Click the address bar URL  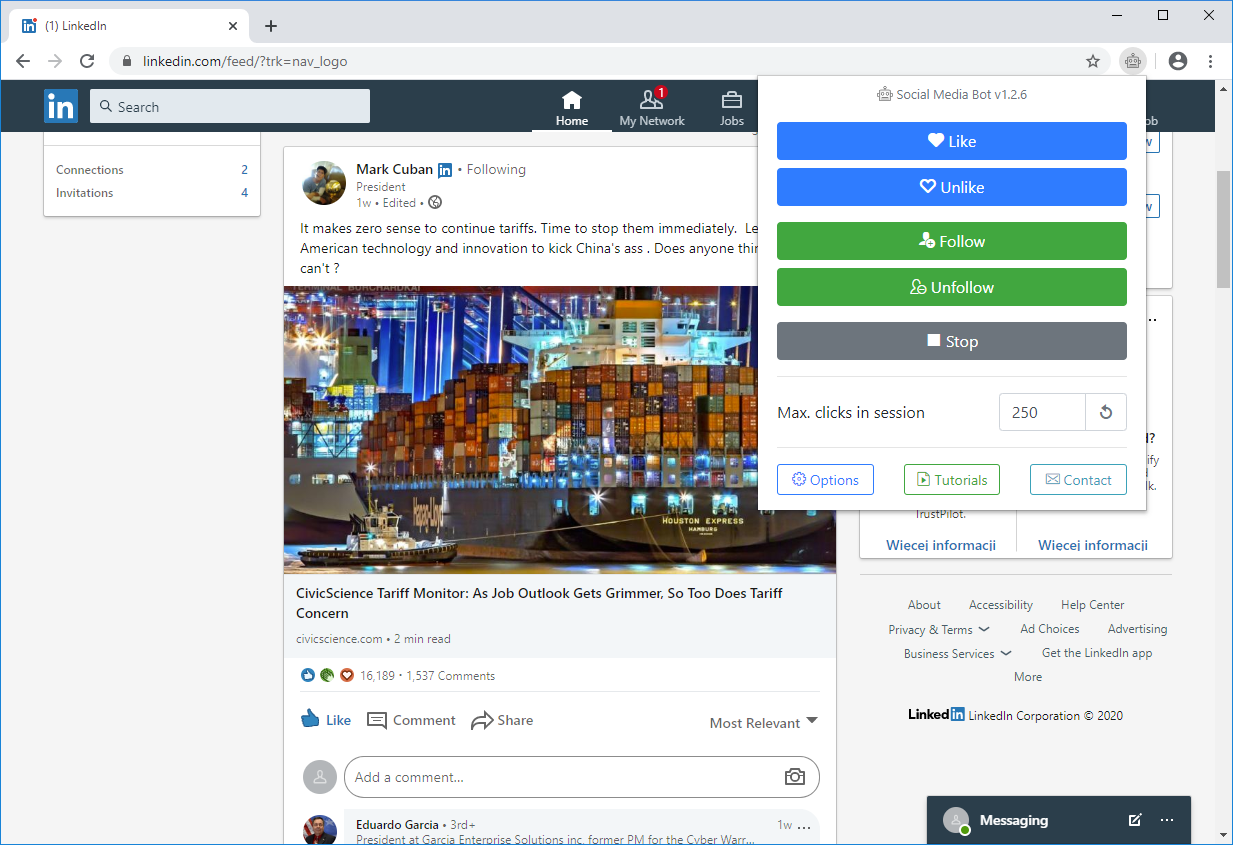[245, 61]
